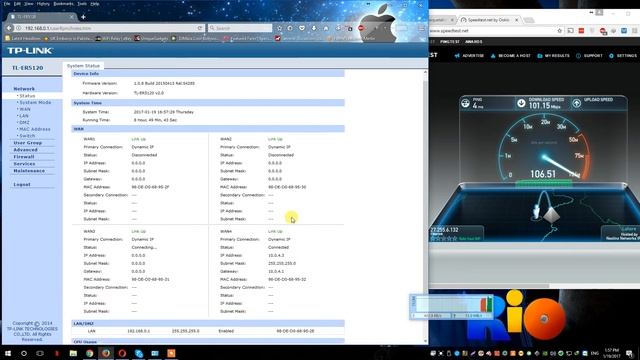Viewport: 640px width, 360px height.
Task: Open the Switch sidebar entry
Action: [27, 136]
